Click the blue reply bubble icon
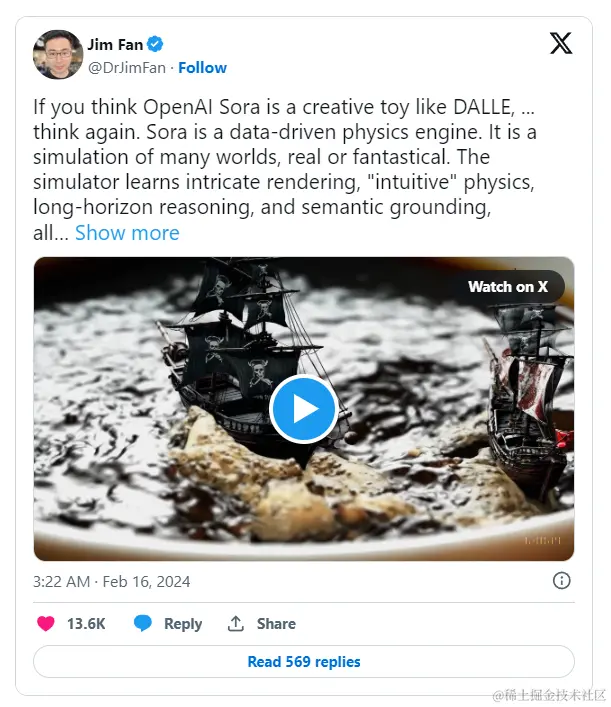Viewport: 611px width, 707px height. 143,623
